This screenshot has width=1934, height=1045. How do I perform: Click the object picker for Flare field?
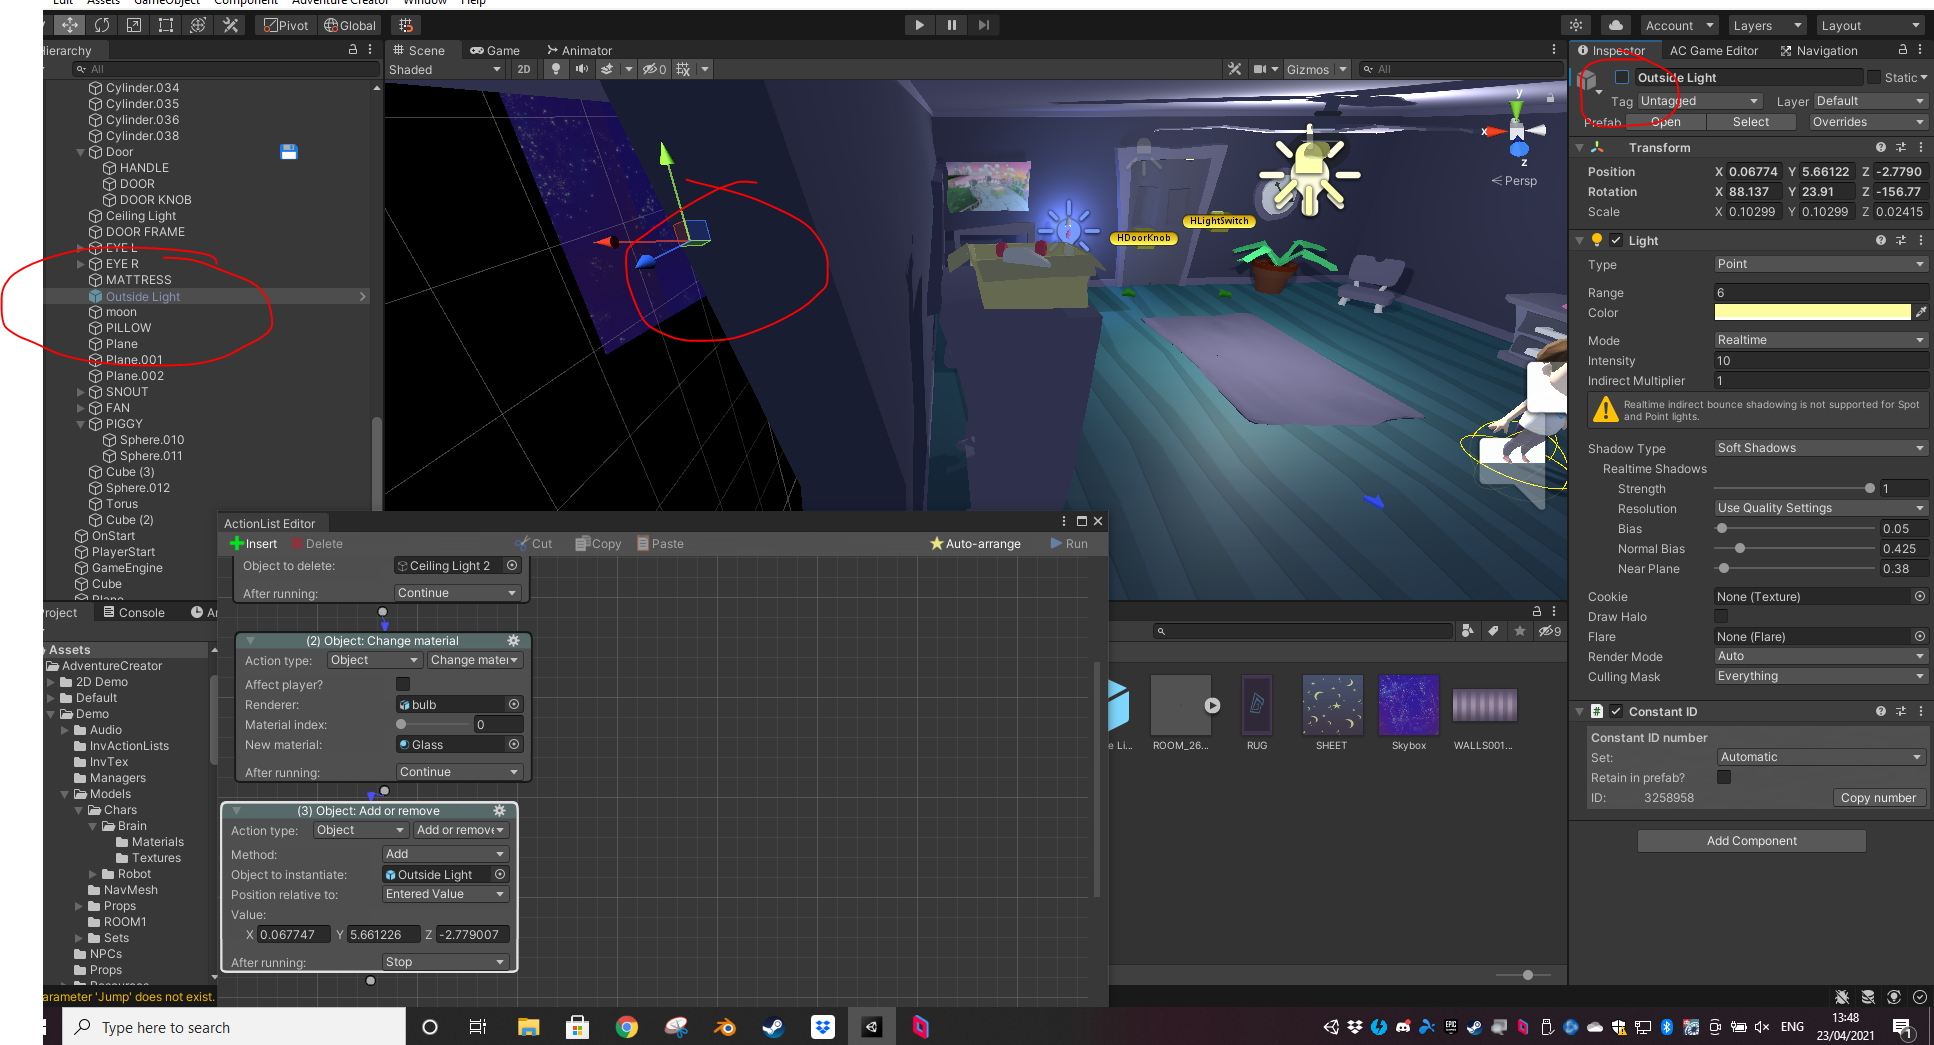[1920, 637]
